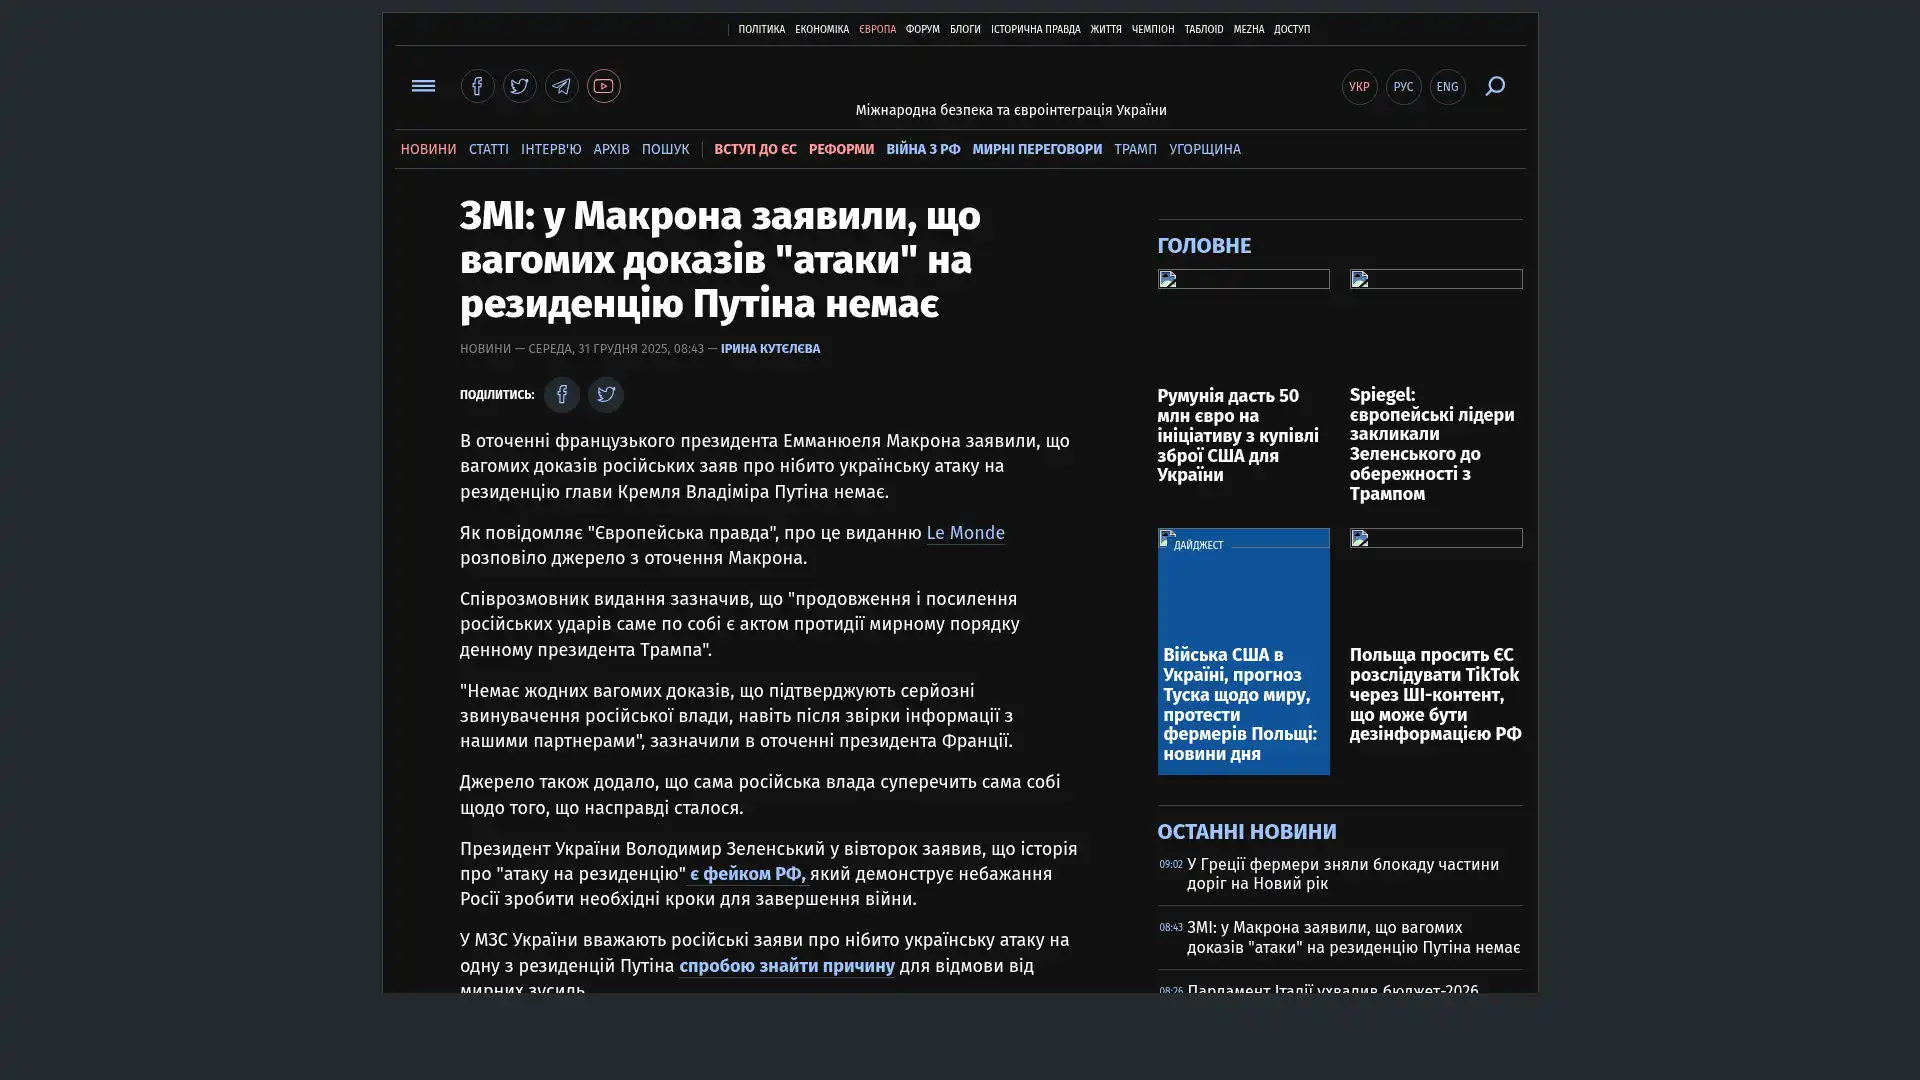The image size is (1920, 1080).
Task: Click the Twitter icon in header
Action: [519, 86]
